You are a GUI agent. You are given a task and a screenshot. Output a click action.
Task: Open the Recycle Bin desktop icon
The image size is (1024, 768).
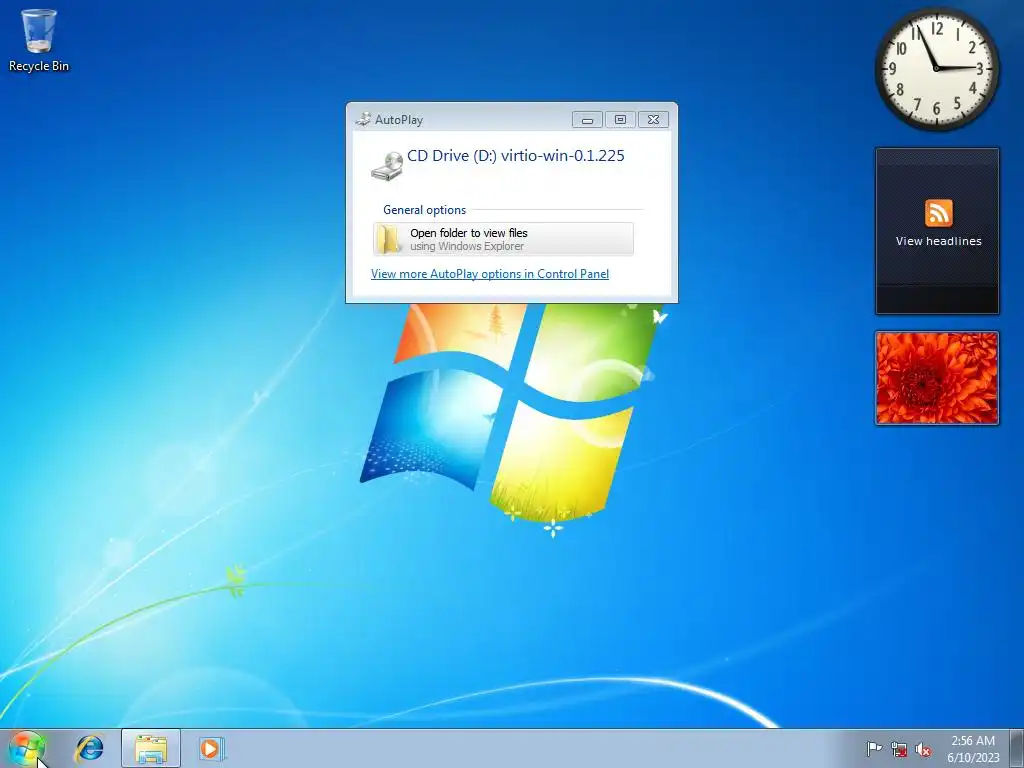coord(39,40)
